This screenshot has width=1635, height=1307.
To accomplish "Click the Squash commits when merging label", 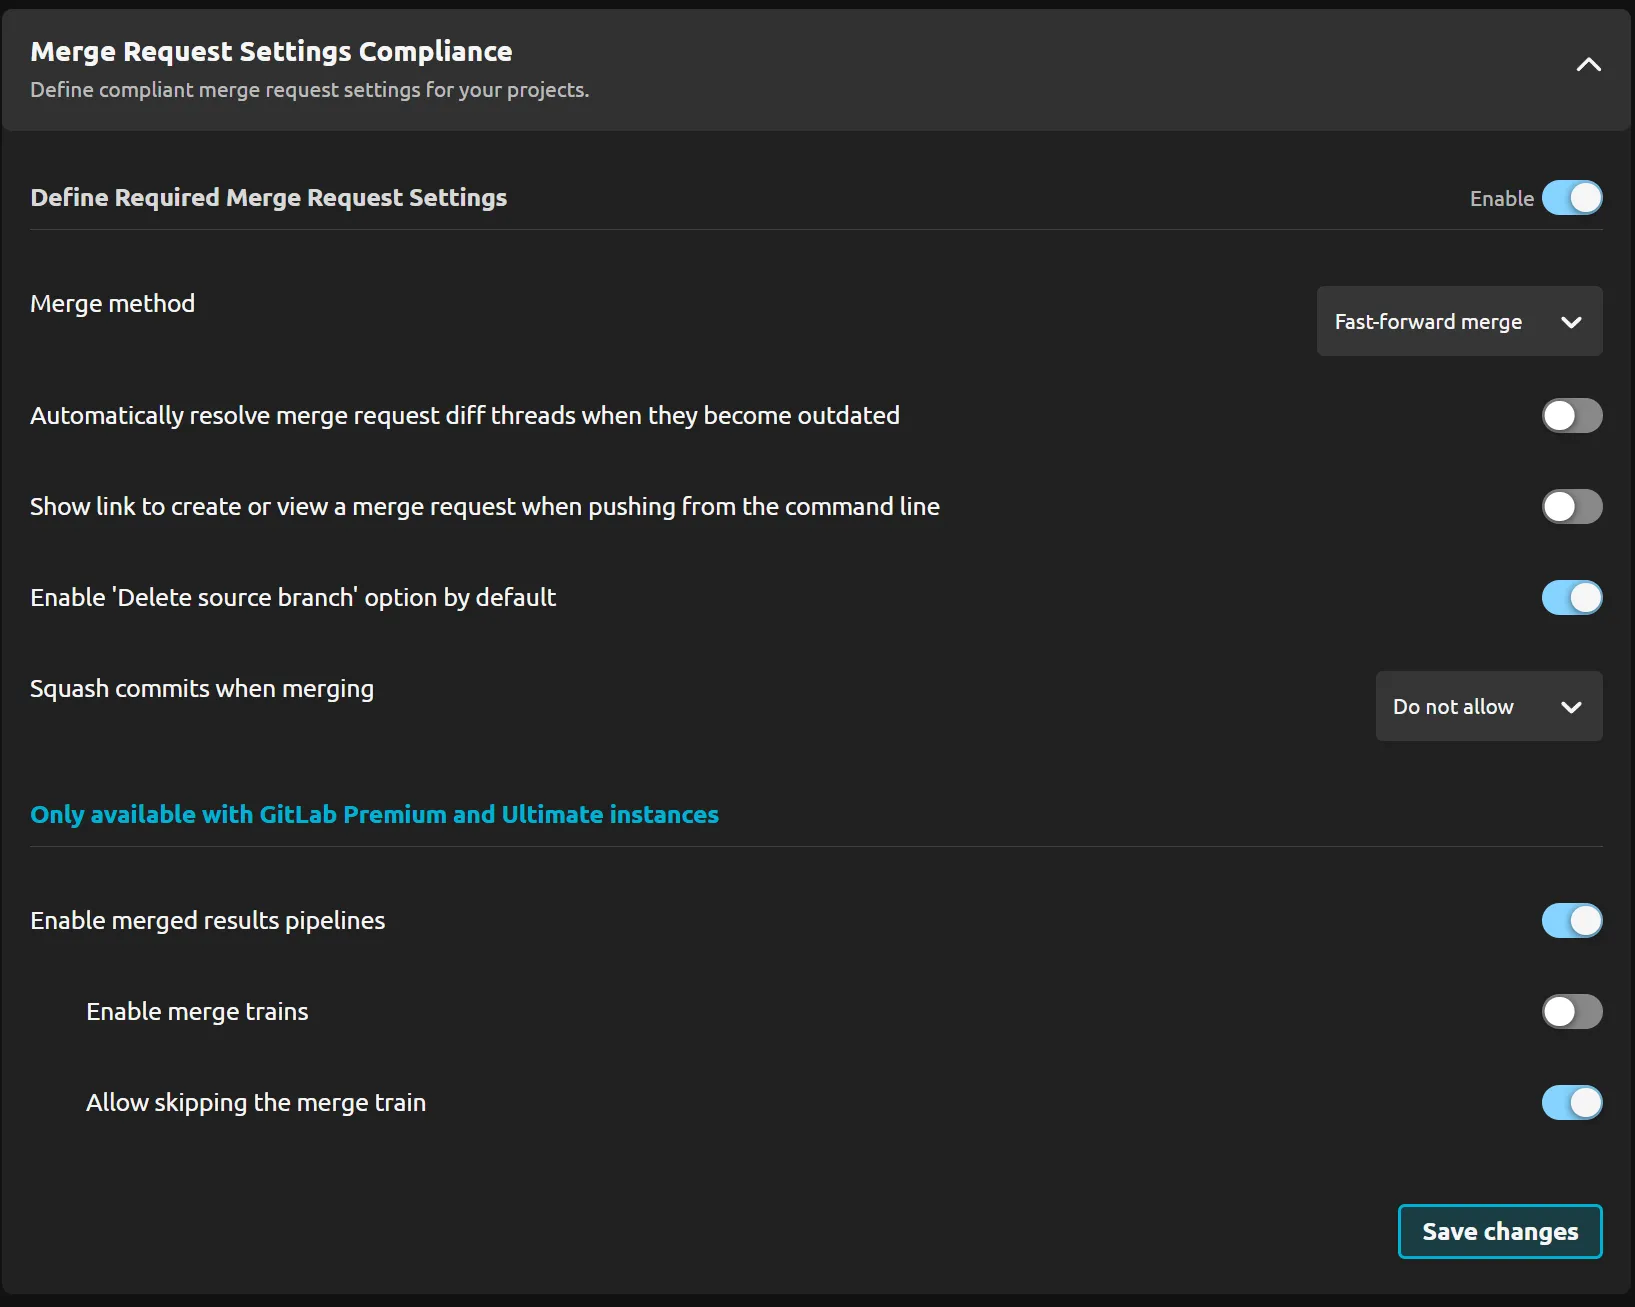I will pyautogui.click(x=202, y=688).
